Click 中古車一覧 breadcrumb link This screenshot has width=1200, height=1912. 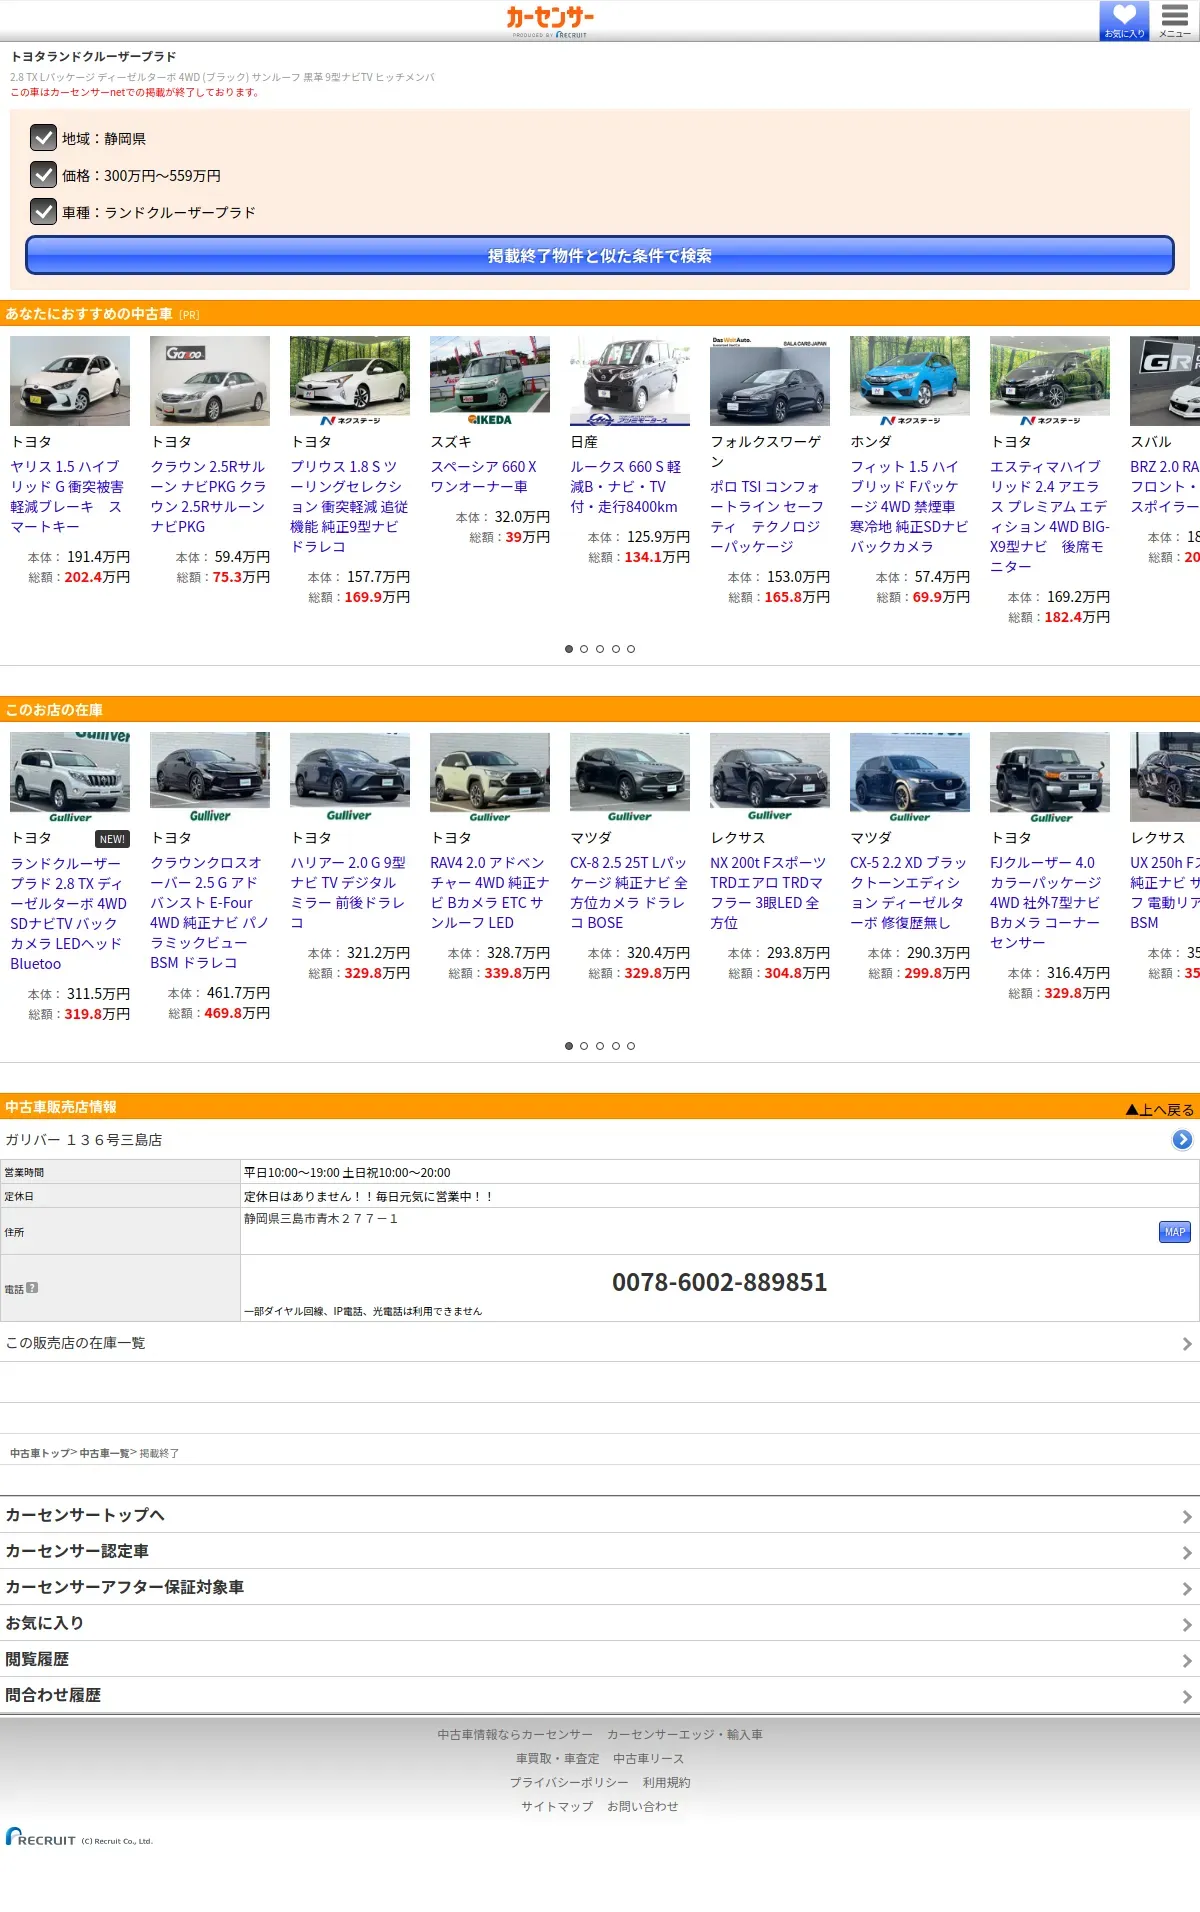tap(104, 1453)
